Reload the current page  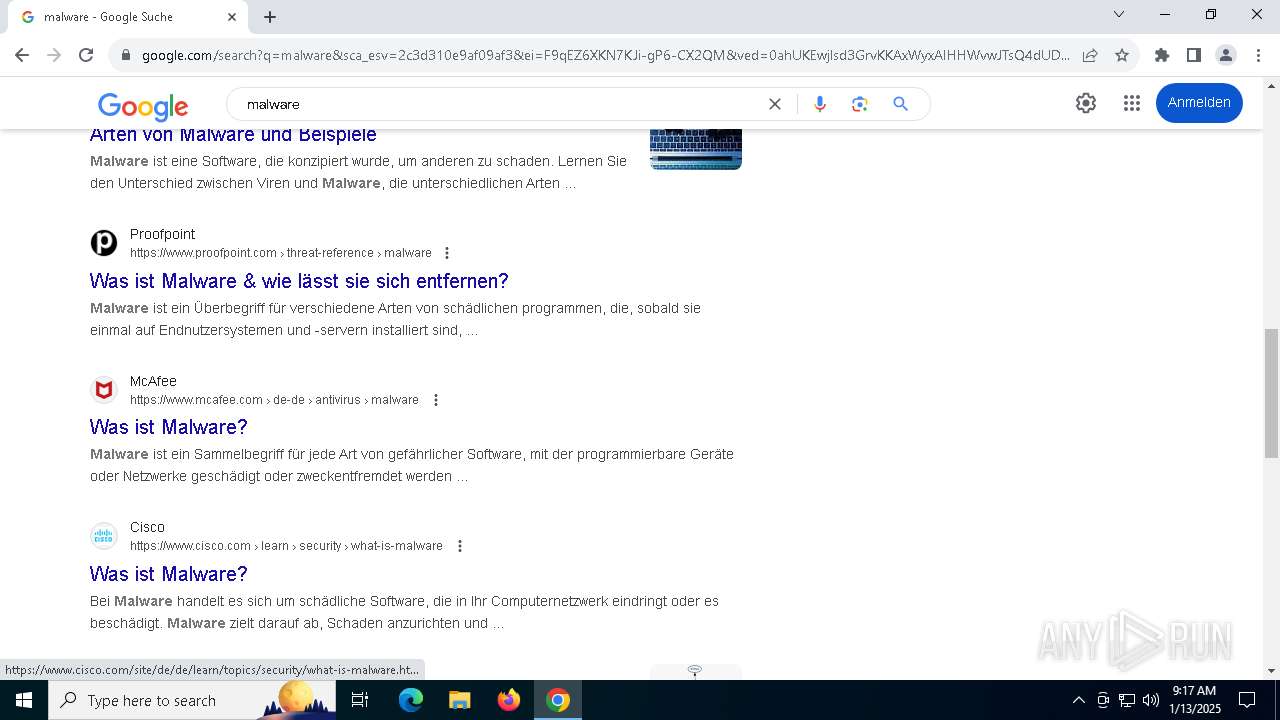click(86, 55)
